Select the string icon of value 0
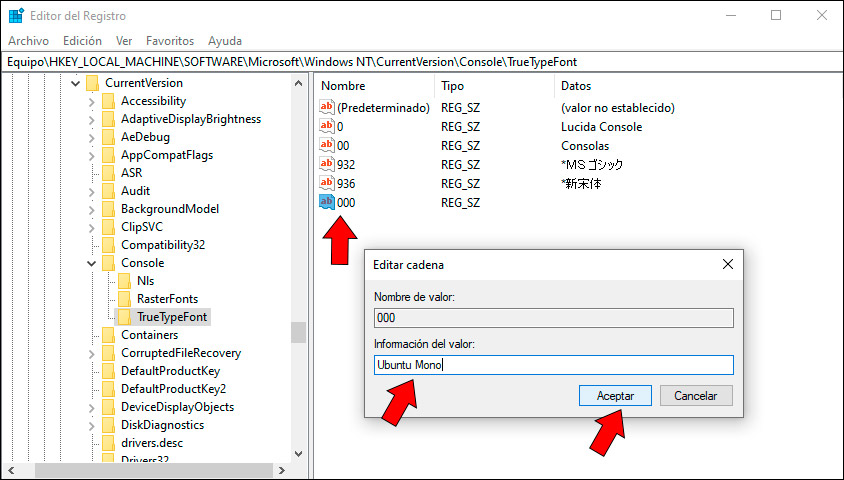This screenshot has height=480, width=844. pos(327,126)
